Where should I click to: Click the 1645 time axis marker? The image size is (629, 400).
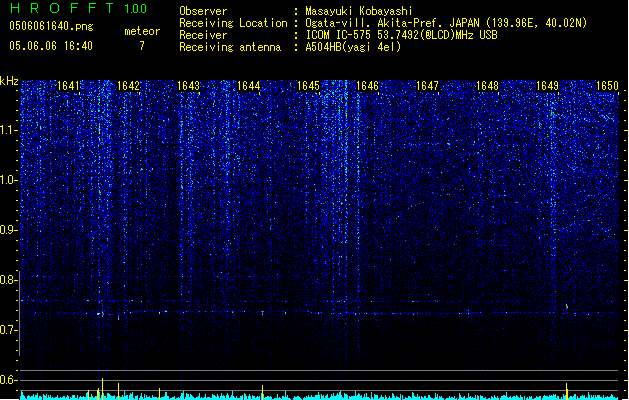coord(308,86)
